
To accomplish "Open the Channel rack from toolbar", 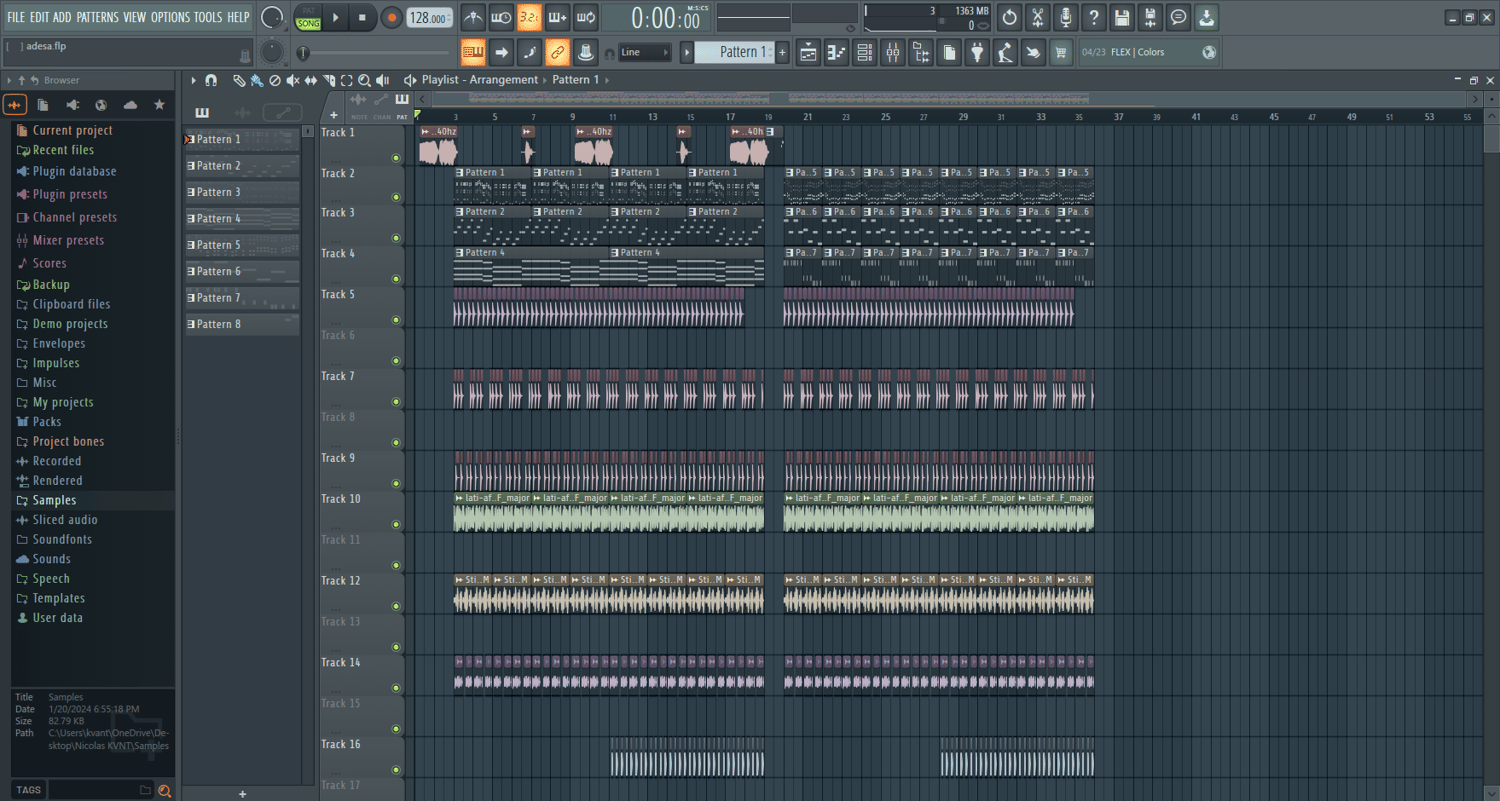I will (864, 52).
